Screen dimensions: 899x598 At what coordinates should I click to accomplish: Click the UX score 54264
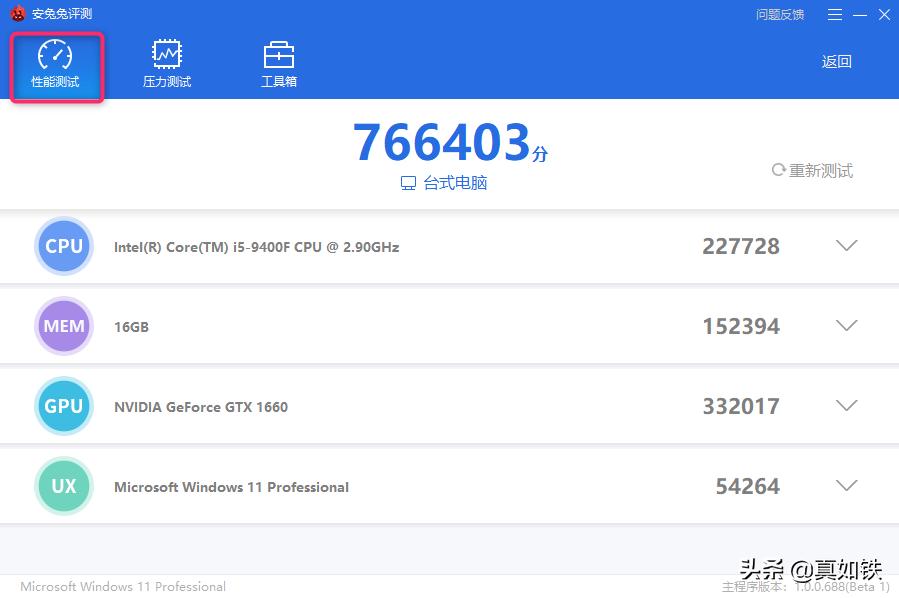[x=748, y=486]
